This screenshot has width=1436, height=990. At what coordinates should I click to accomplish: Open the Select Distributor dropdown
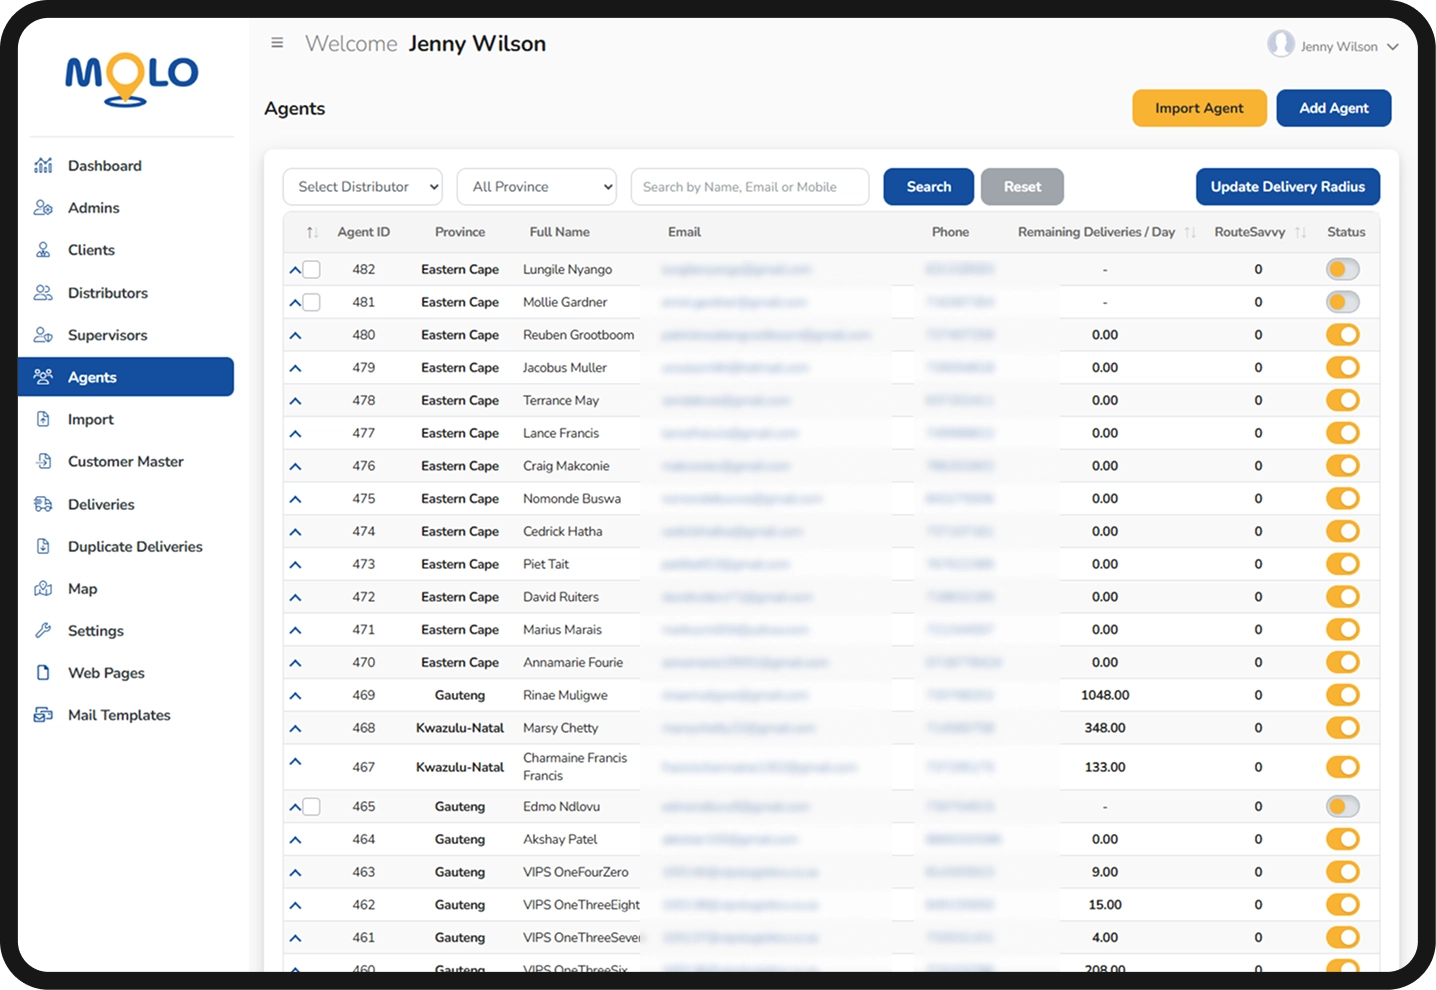[x=363, y=187]
